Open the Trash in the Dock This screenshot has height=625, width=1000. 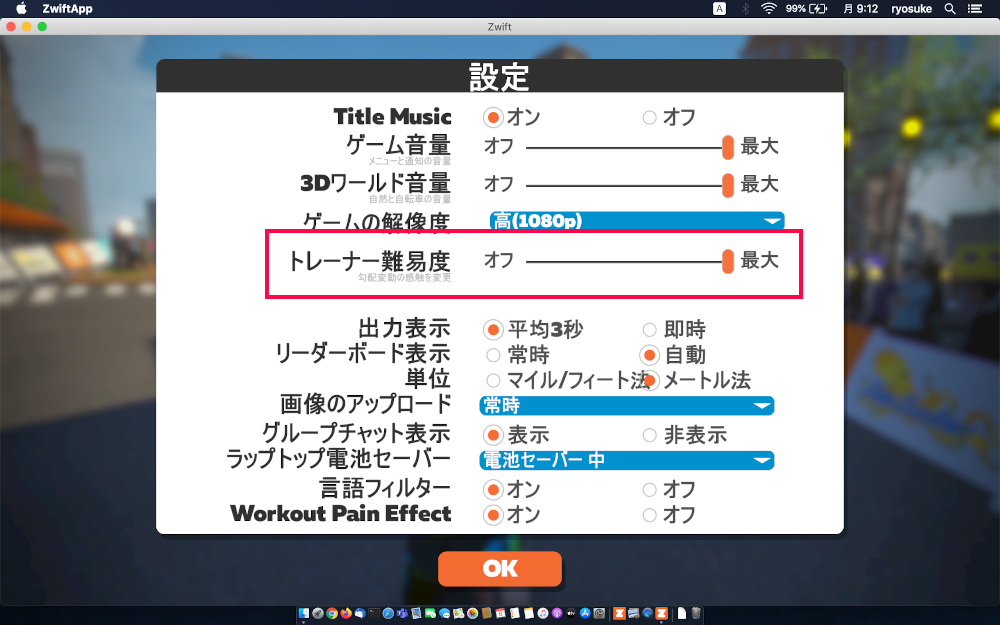coord(696,614)
